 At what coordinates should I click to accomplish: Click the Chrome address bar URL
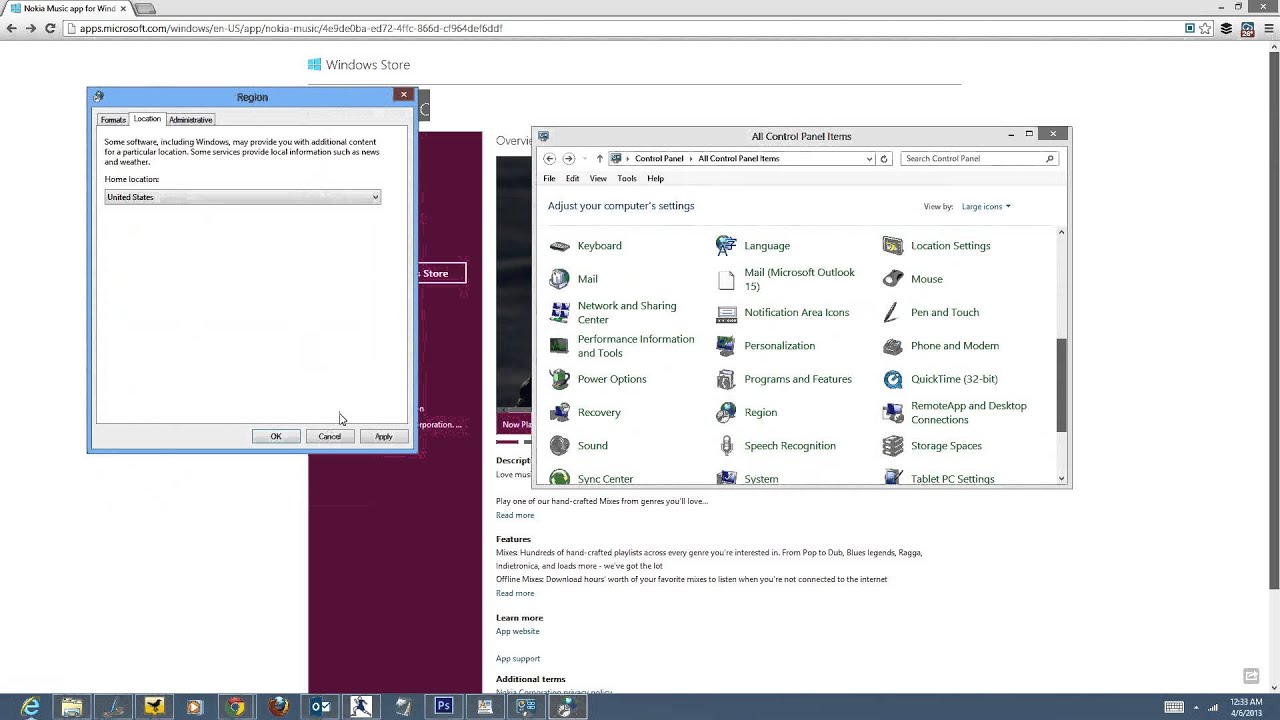[291, 28]
